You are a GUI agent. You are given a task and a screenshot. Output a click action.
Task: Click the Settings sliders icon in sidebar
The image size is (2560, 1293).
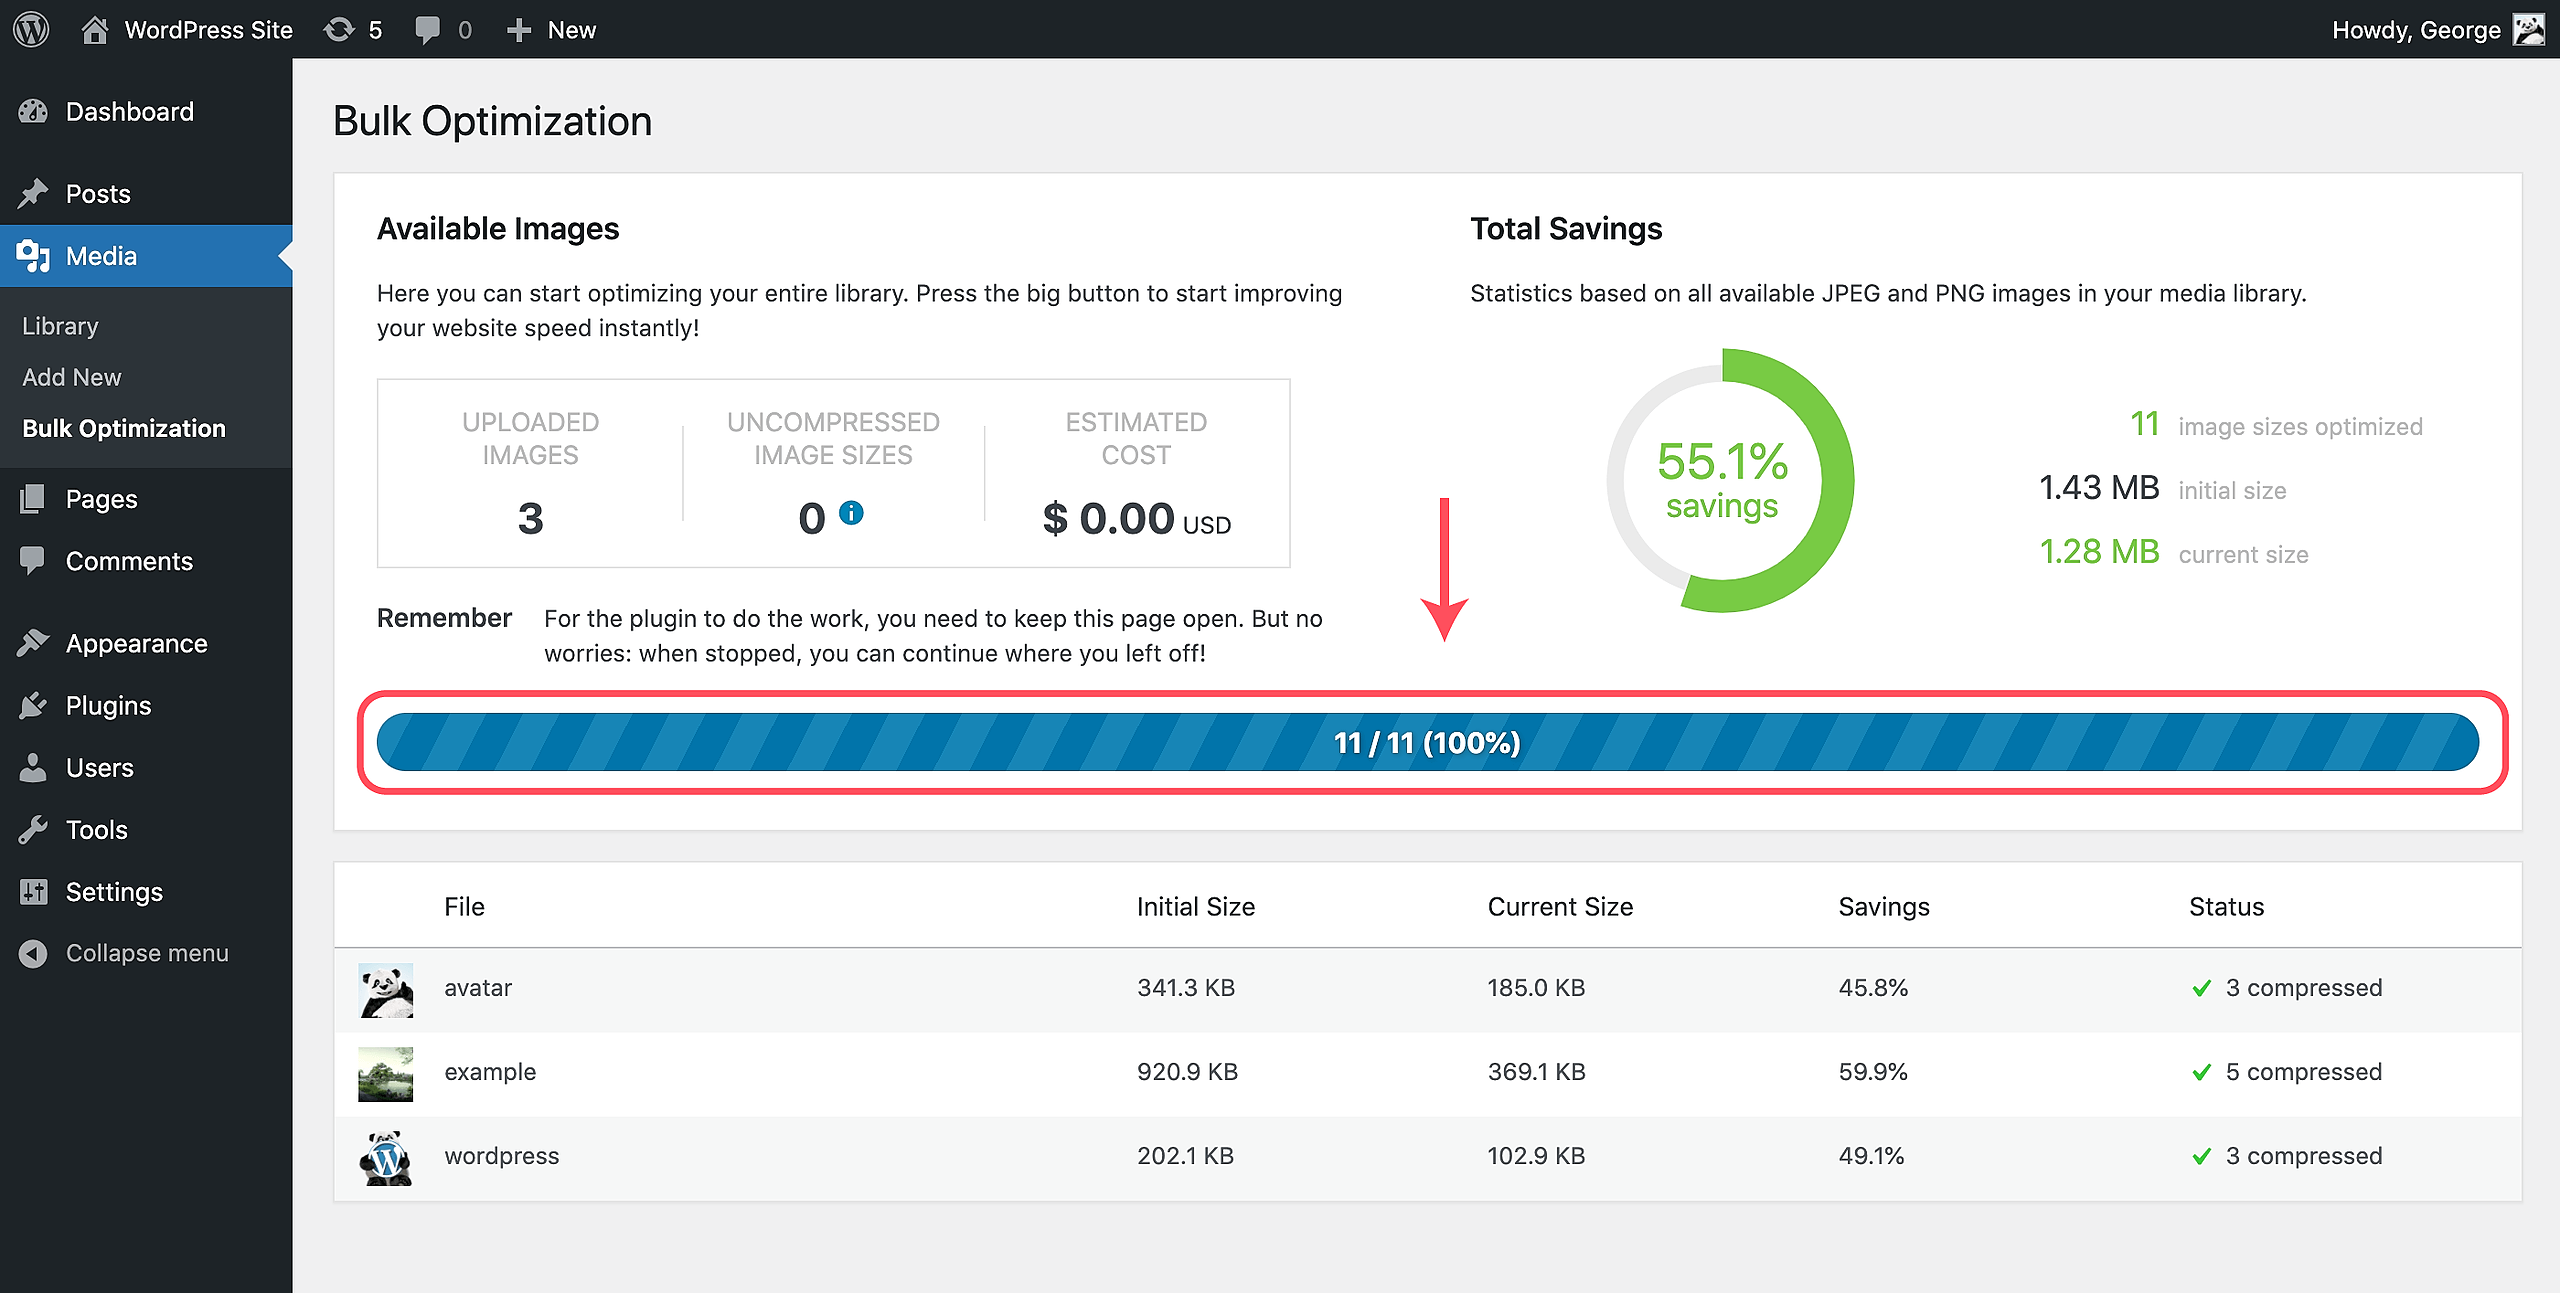coord(33,892)
